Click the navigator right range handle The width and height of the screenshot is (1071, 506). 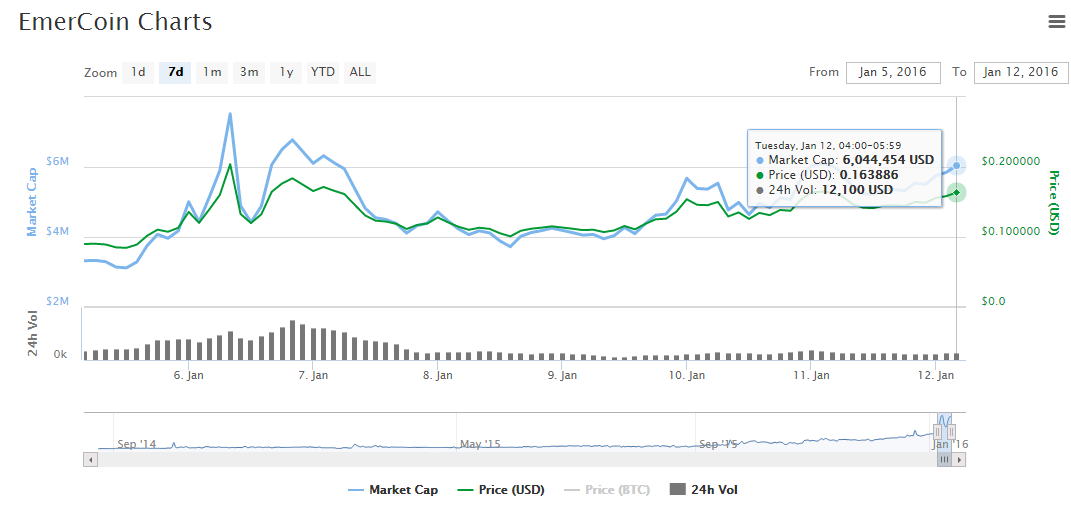[x=953, y=431]
